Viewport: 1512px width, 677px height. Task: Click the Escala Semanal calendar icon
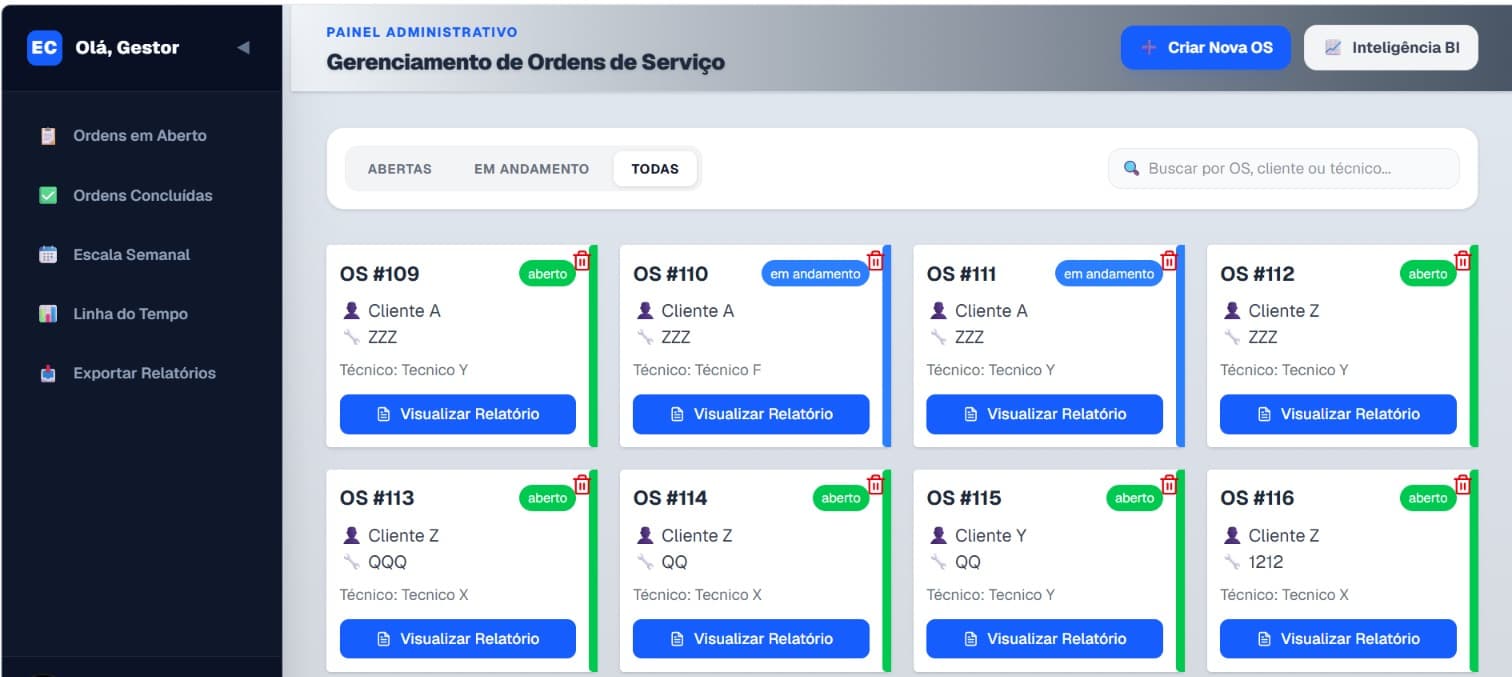48,254
